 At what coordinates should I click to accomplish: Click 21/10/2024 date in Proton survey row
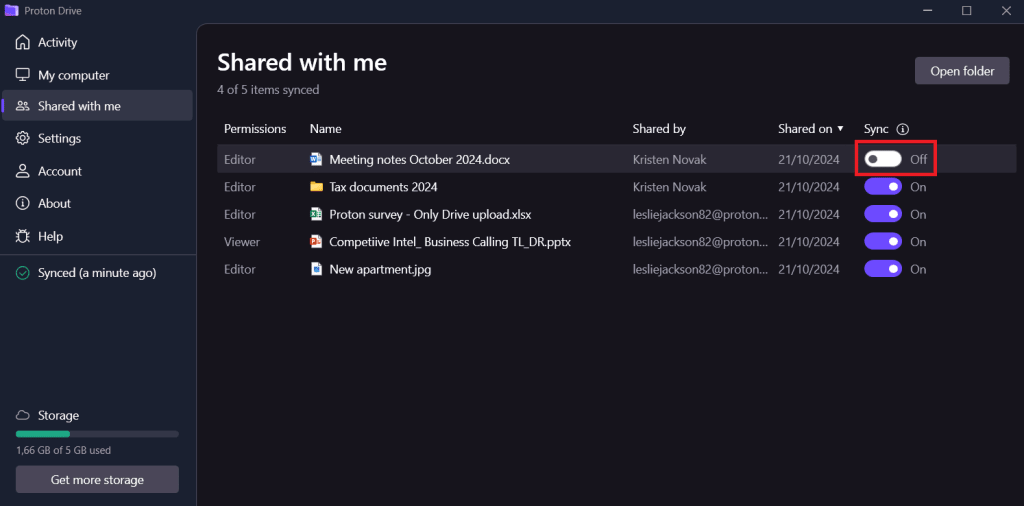808,214
